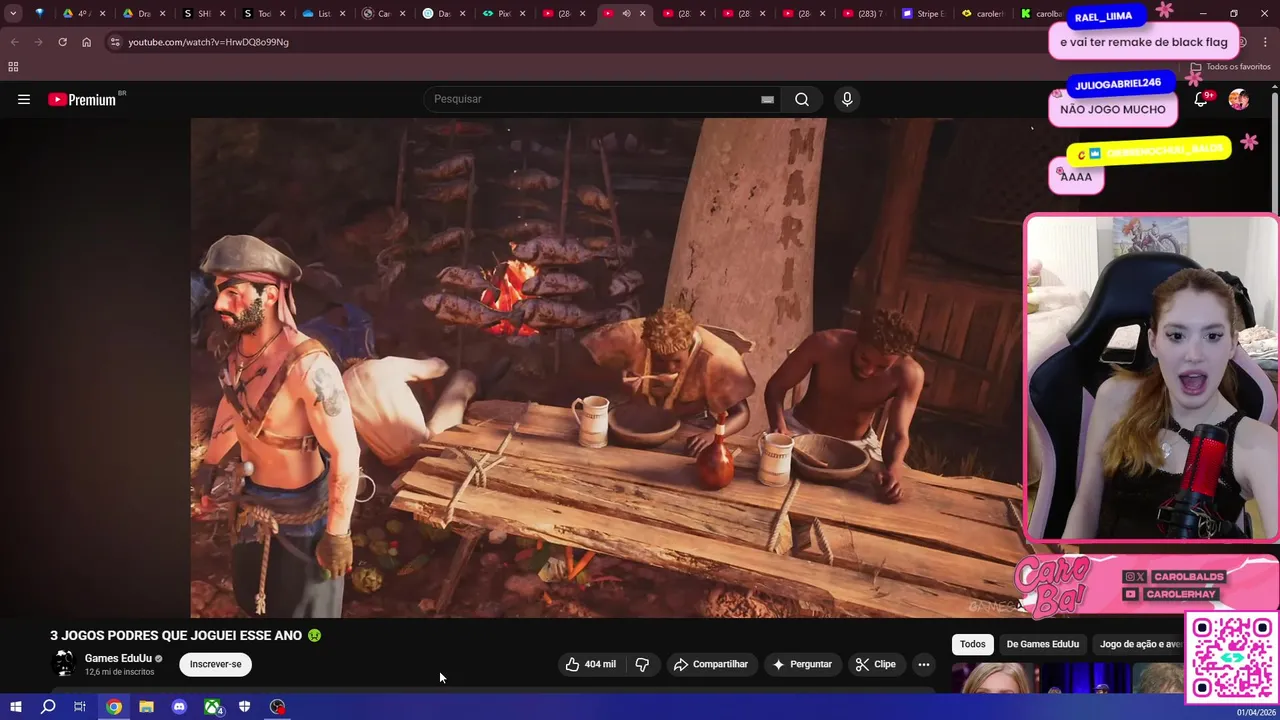Mute the playing tab via speaker icon
Viewport: 1280px width, 720px height.
coord(626,14)
